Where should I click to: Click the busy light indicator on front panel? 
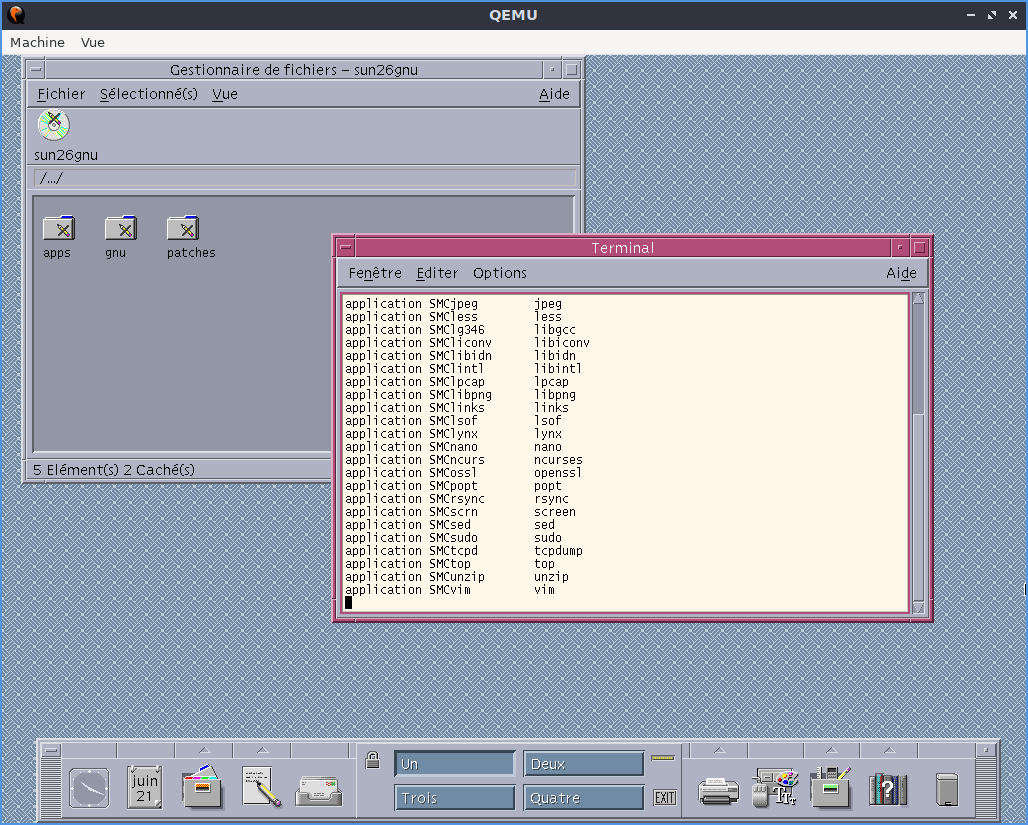[663, 758]
